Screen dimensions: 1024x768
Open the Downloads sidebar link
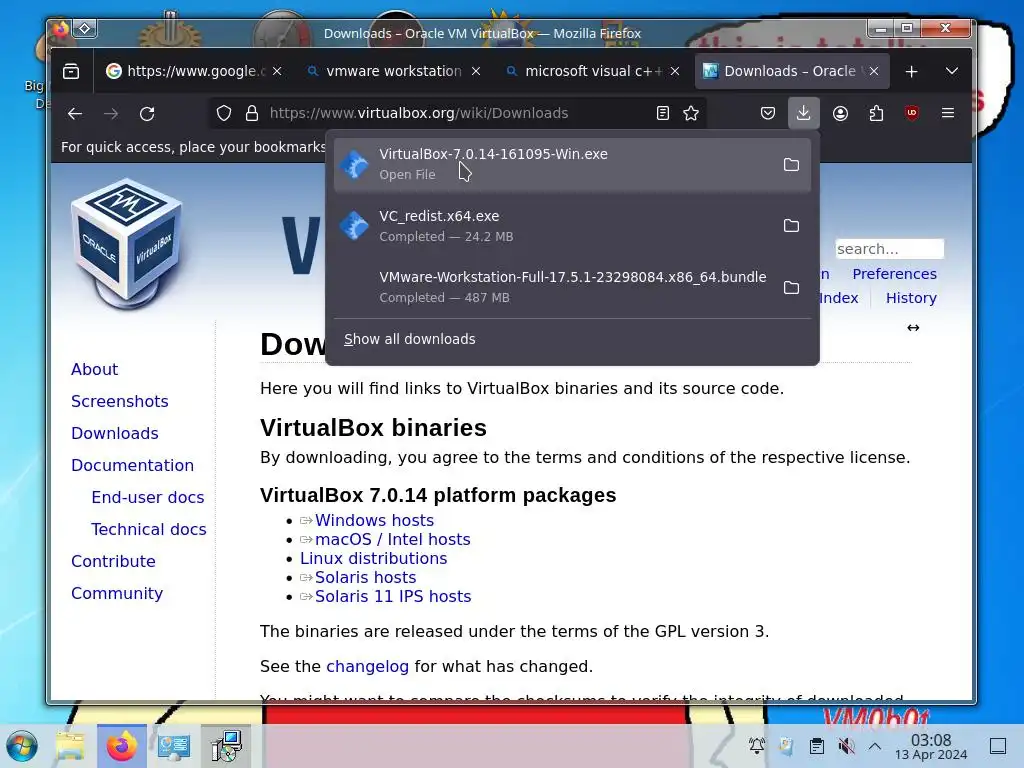[x=115, y=434]
